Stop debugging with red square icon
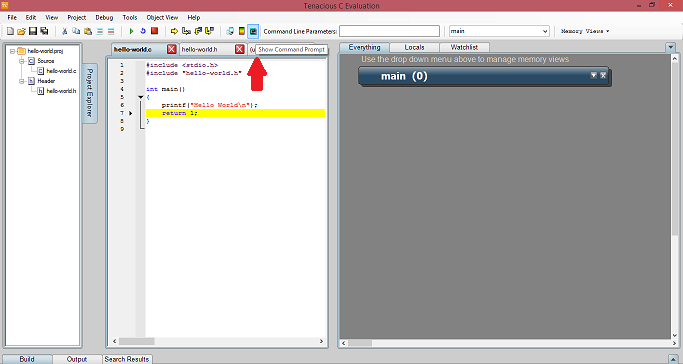 click(x=154, y=31)
